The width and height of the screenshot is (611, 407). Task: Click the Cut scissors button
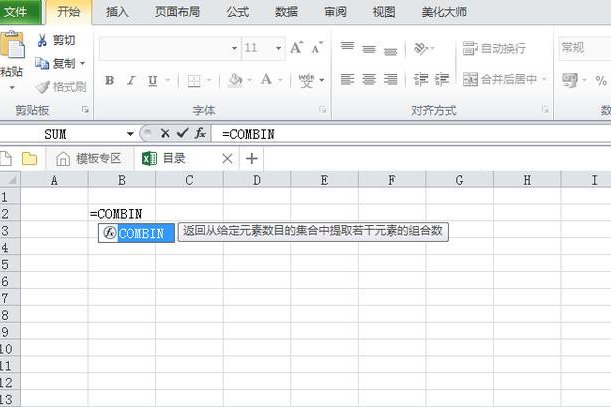coord(56,40)
